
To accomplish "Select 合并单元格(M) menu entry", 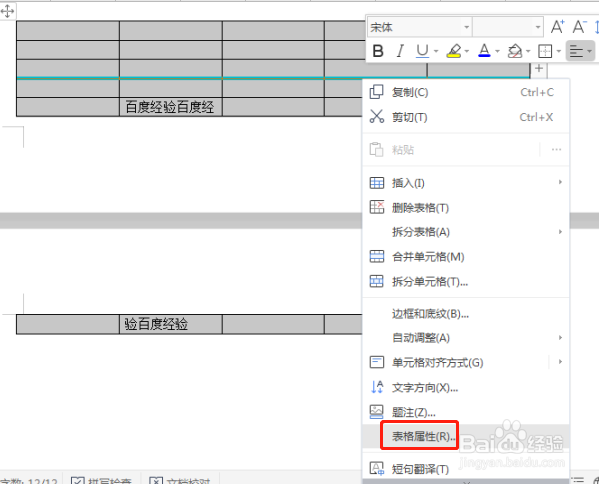I will (466, 257).
